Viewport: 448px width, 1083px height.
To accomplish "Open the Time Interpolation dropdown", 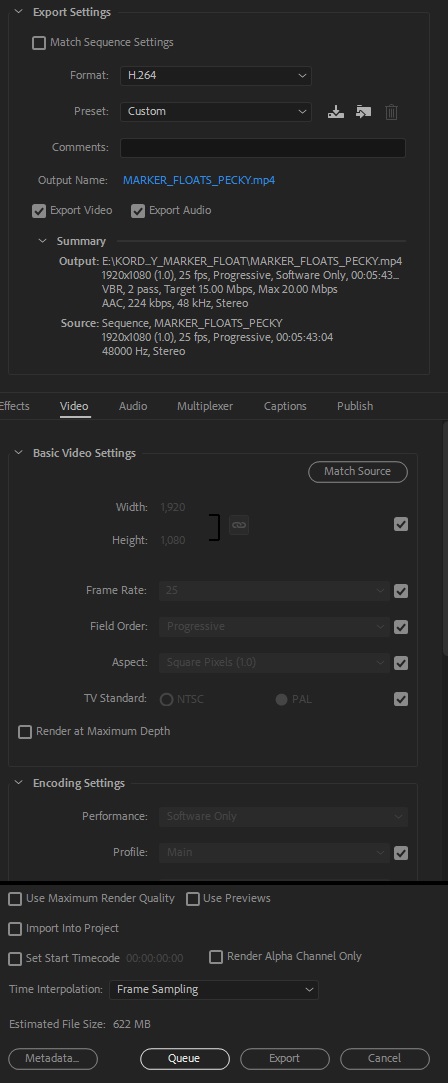I will click(214, 990).
